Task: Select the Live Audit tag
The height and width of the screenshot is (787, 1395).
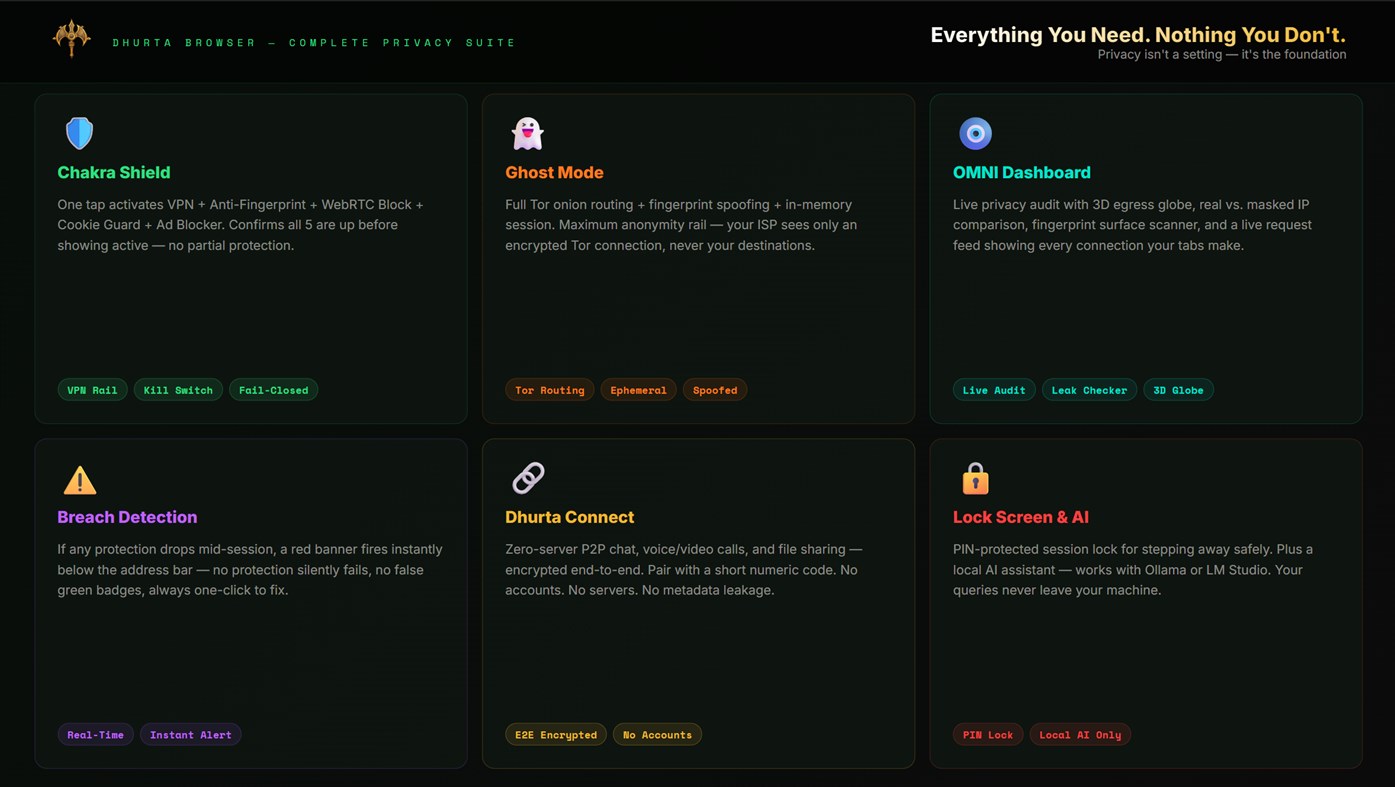Action: coord(994,390)
